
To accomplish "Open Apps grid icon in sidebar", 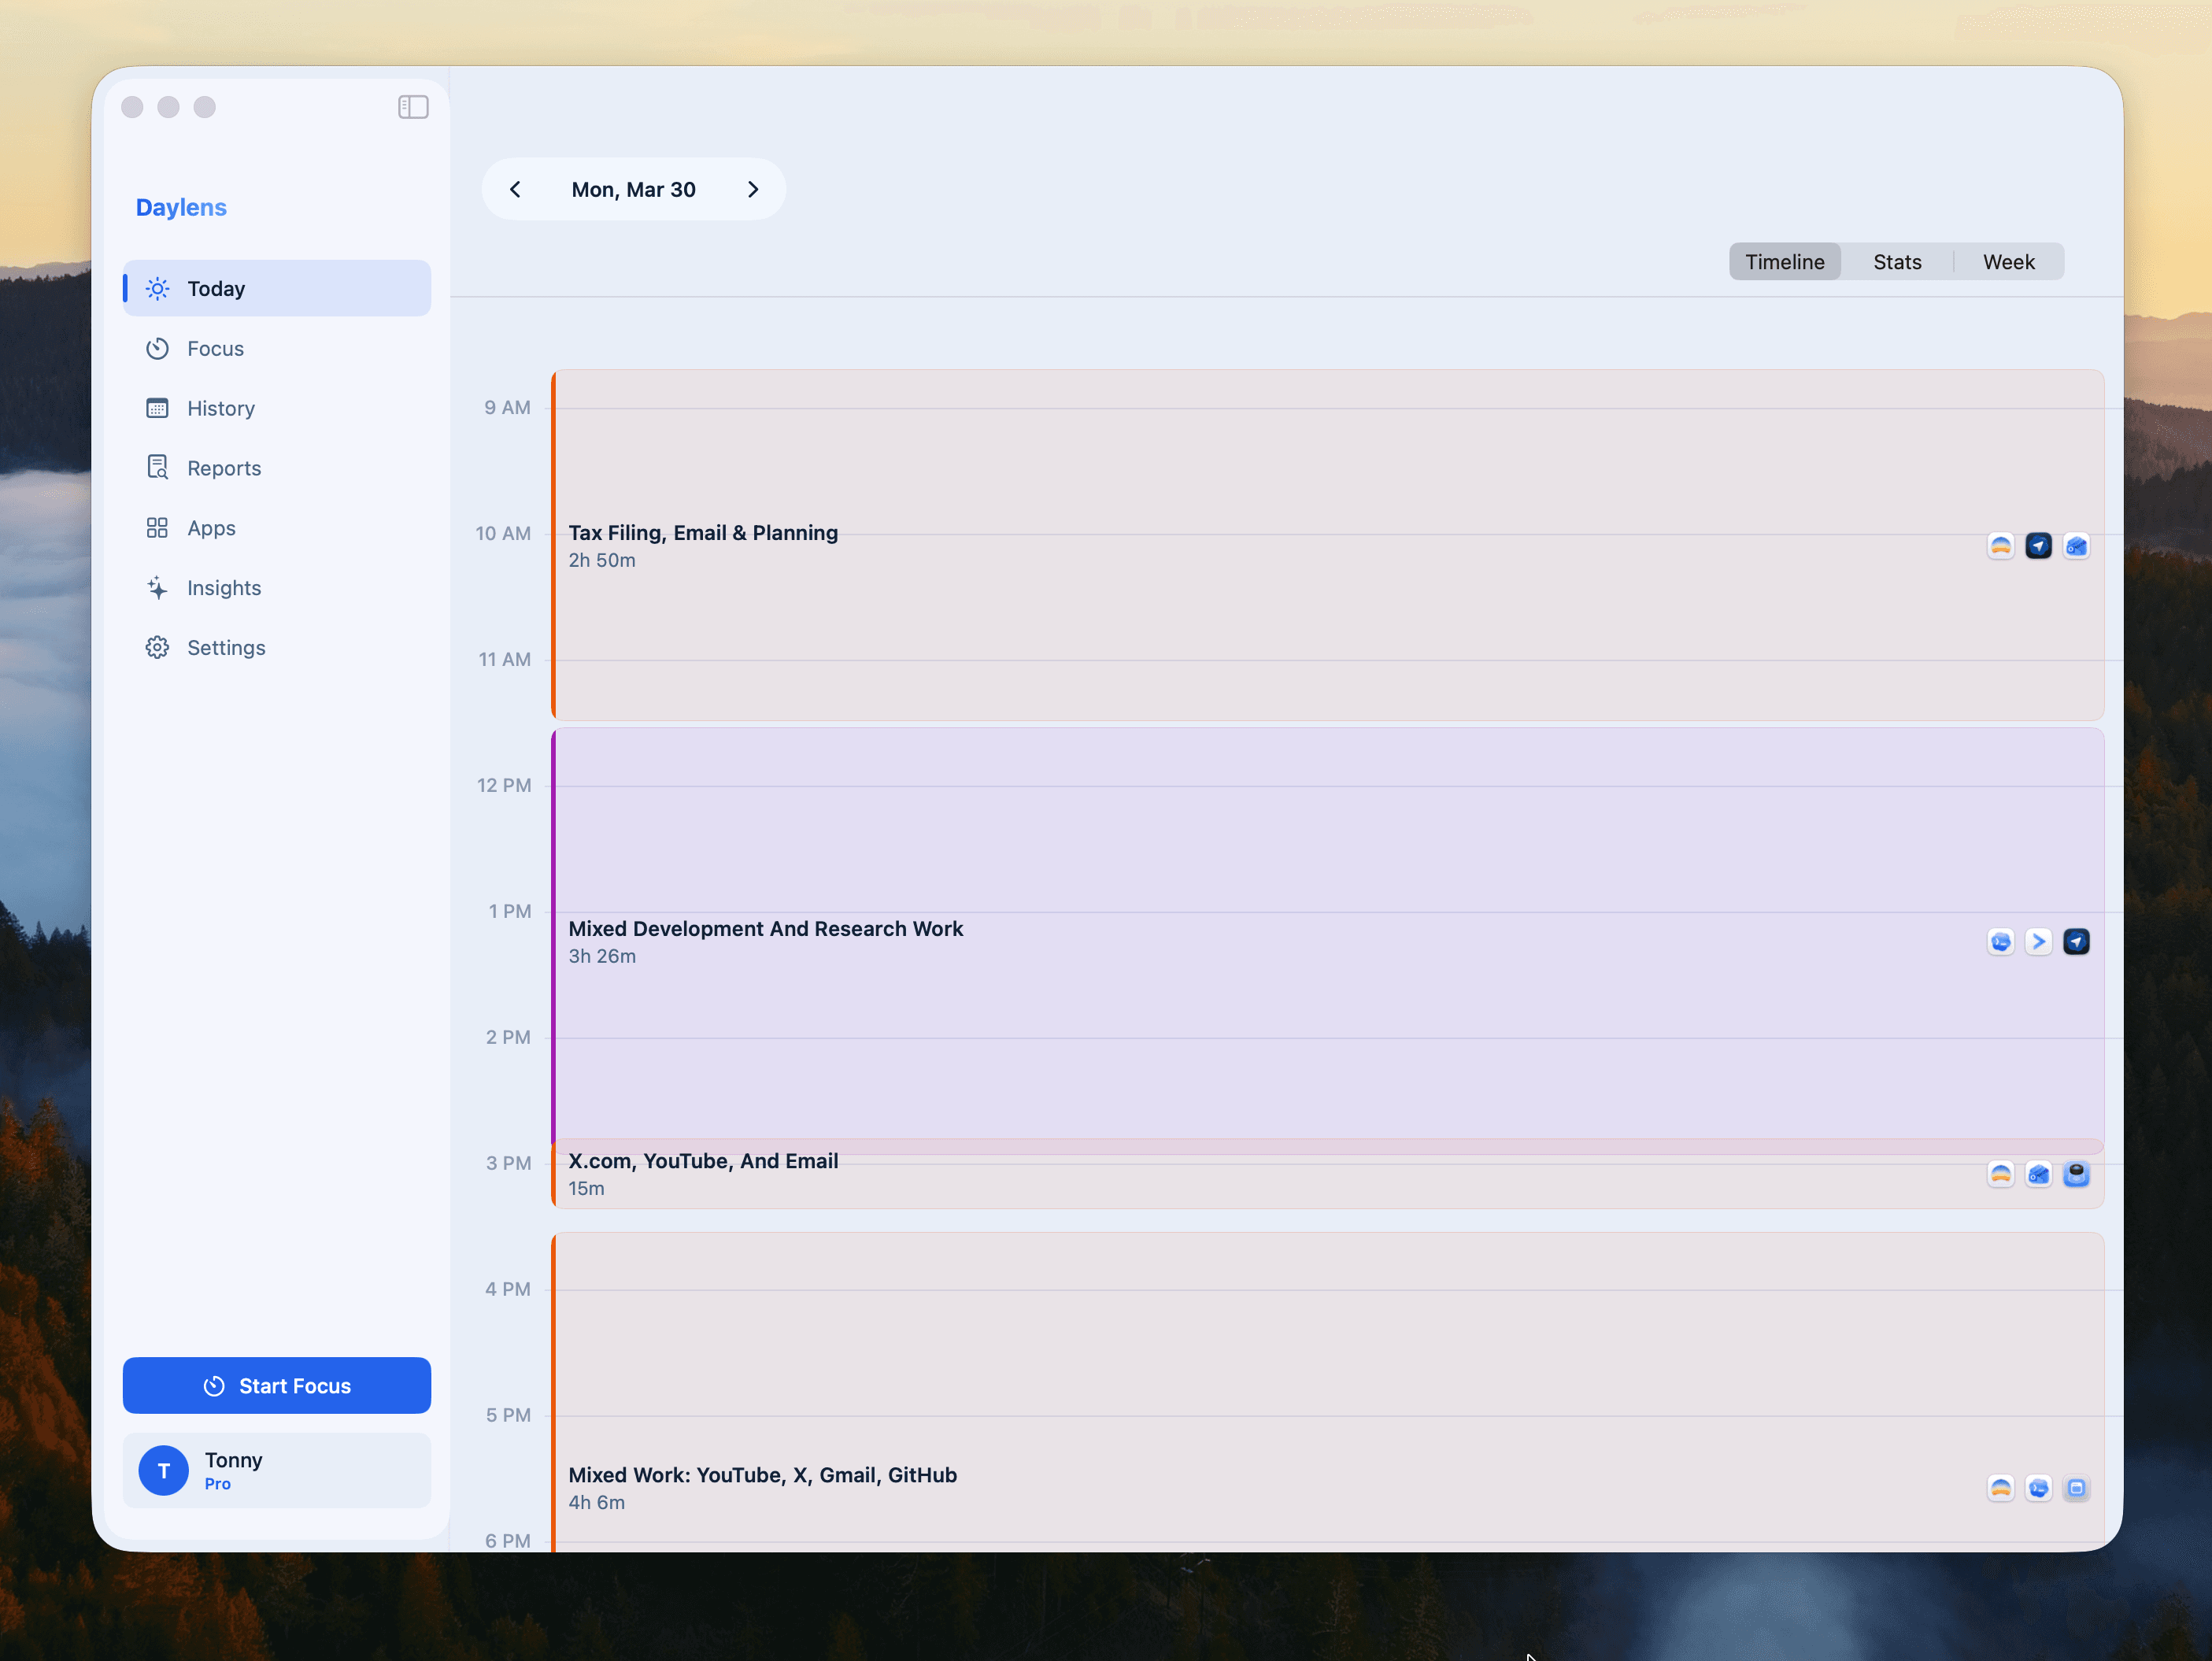I will pyautogui.click(x=157, y=528).
